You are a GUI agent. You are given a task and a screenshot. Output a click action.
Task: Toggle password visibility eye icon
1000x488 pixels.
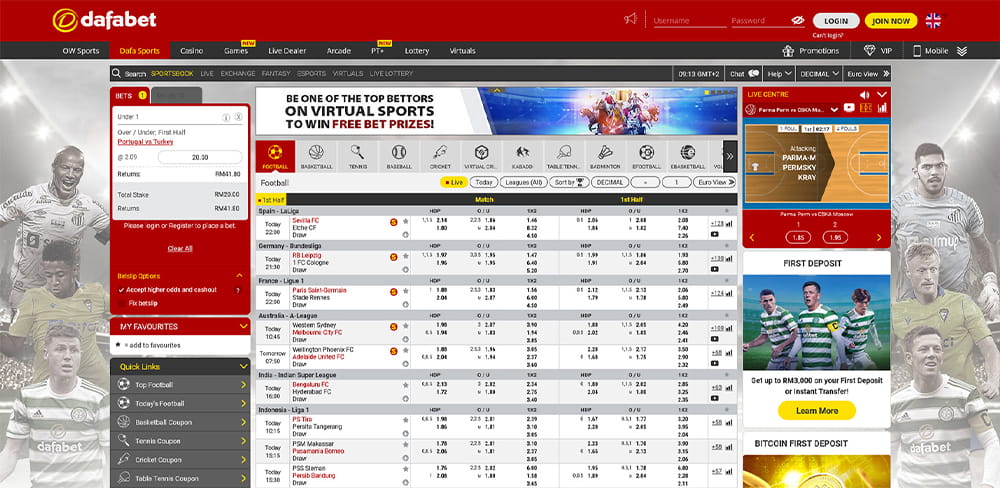click(x=798, y=20)
